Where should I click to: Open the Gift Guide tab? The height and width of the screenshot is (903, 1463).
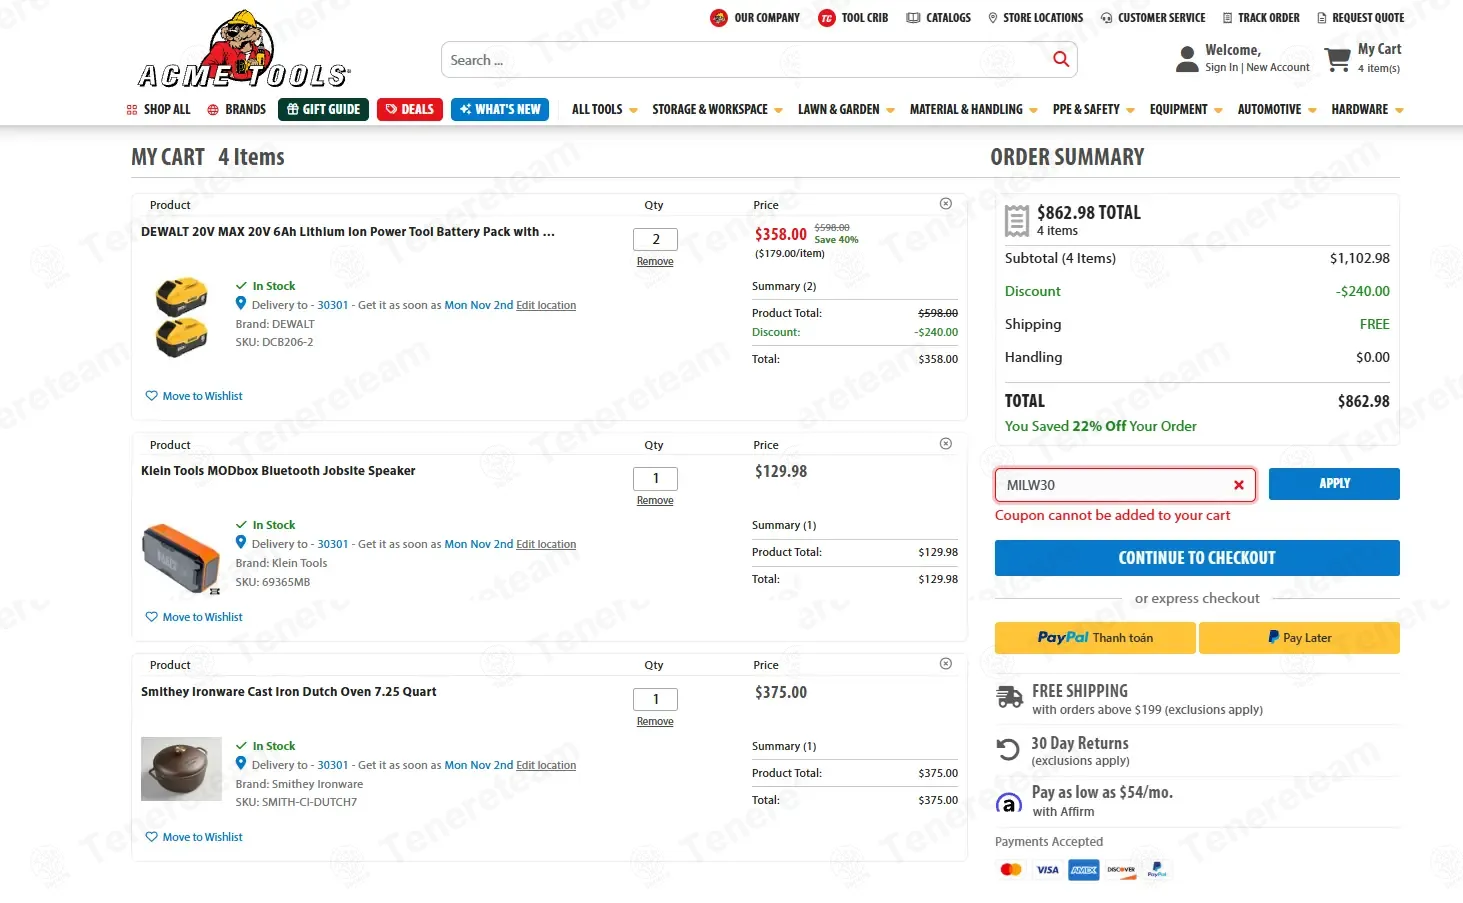[x=323, y=109]
